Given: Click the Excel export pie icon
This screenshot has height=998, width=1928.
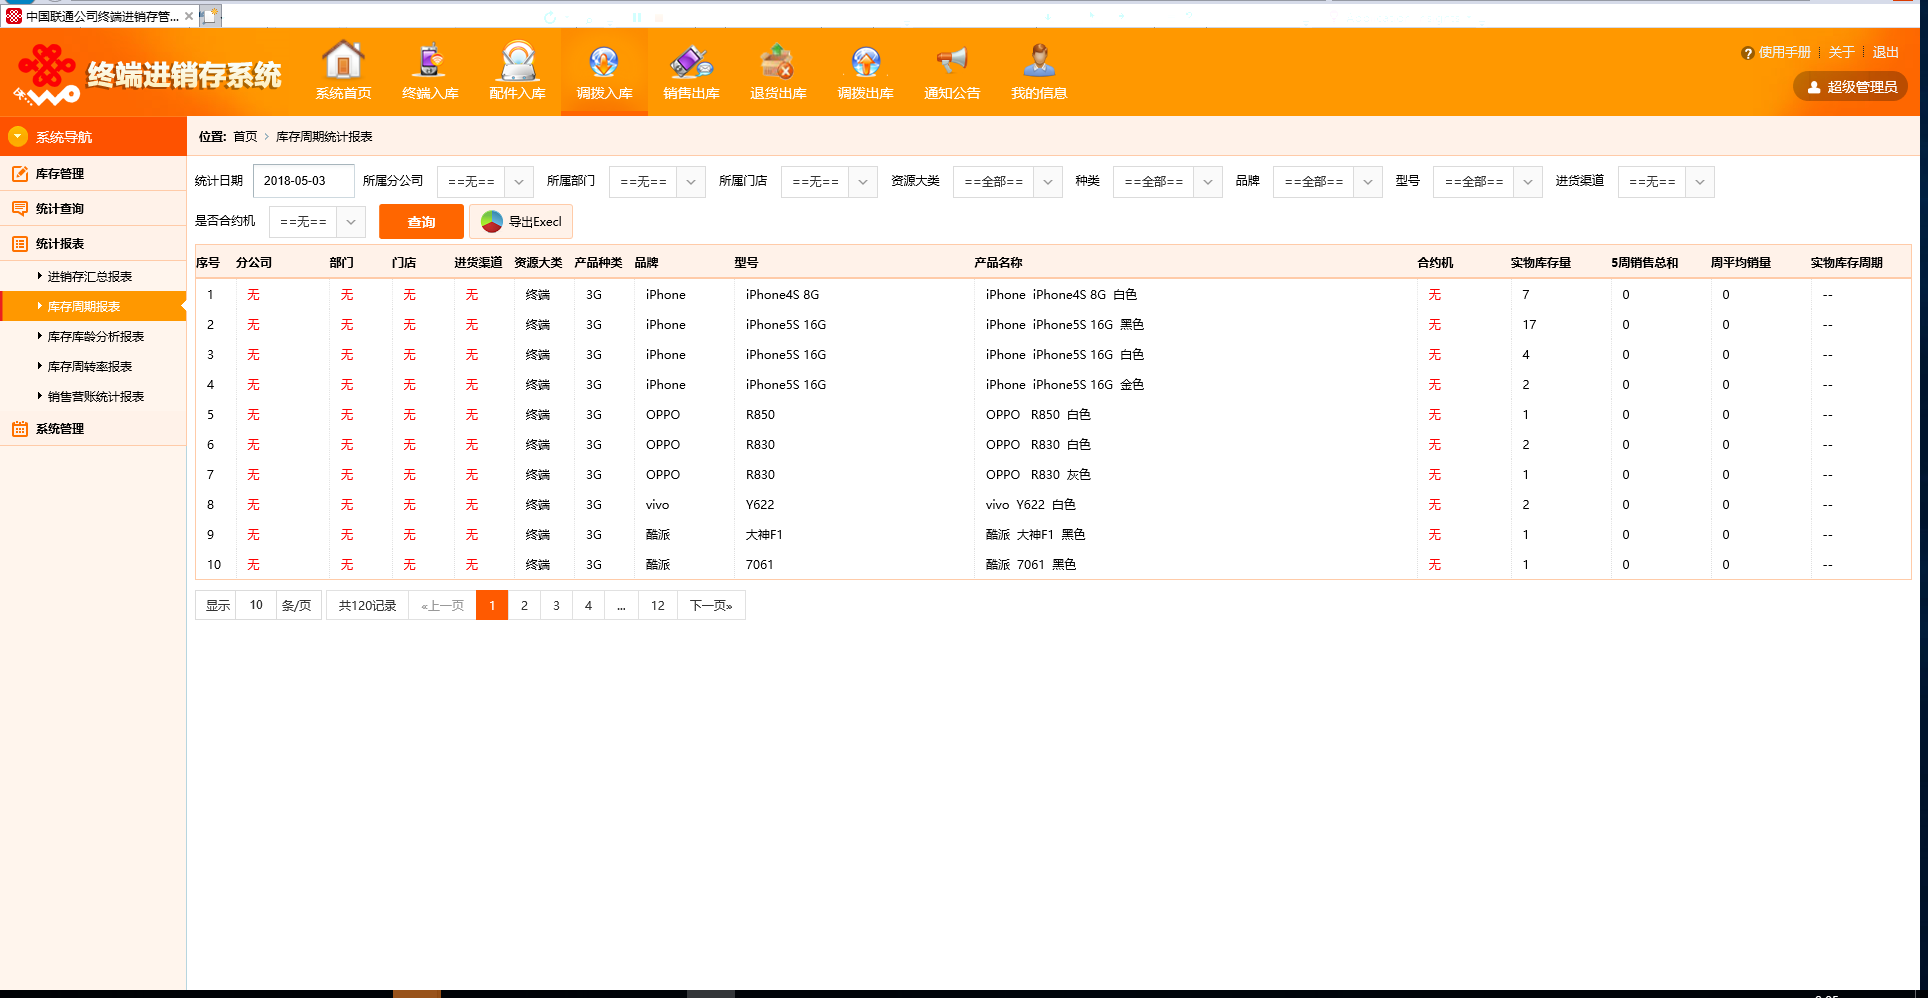Looking at the screenshot, I should (491, 221).
